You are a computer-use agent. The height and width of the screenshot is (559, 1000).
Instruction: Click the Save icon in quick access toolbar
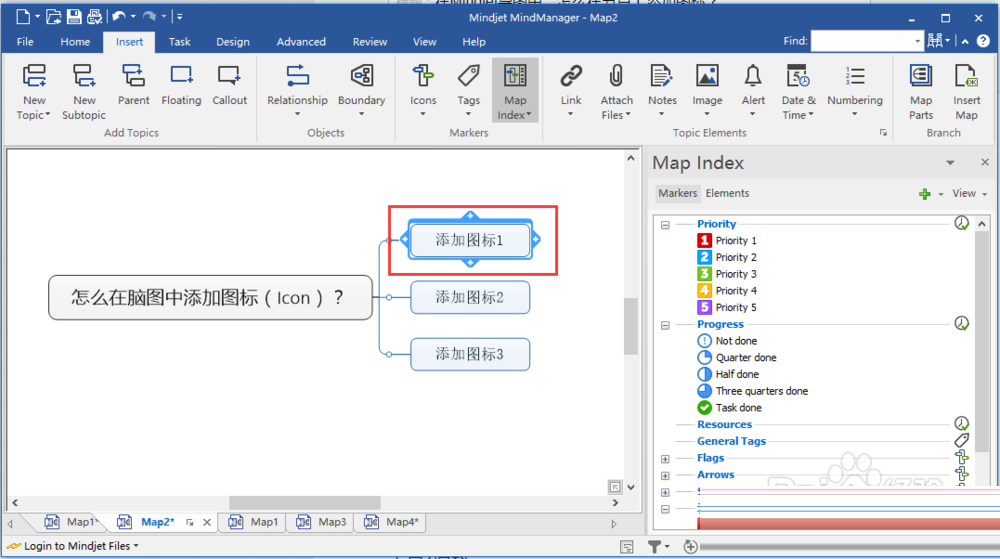(x=74, y=17)
